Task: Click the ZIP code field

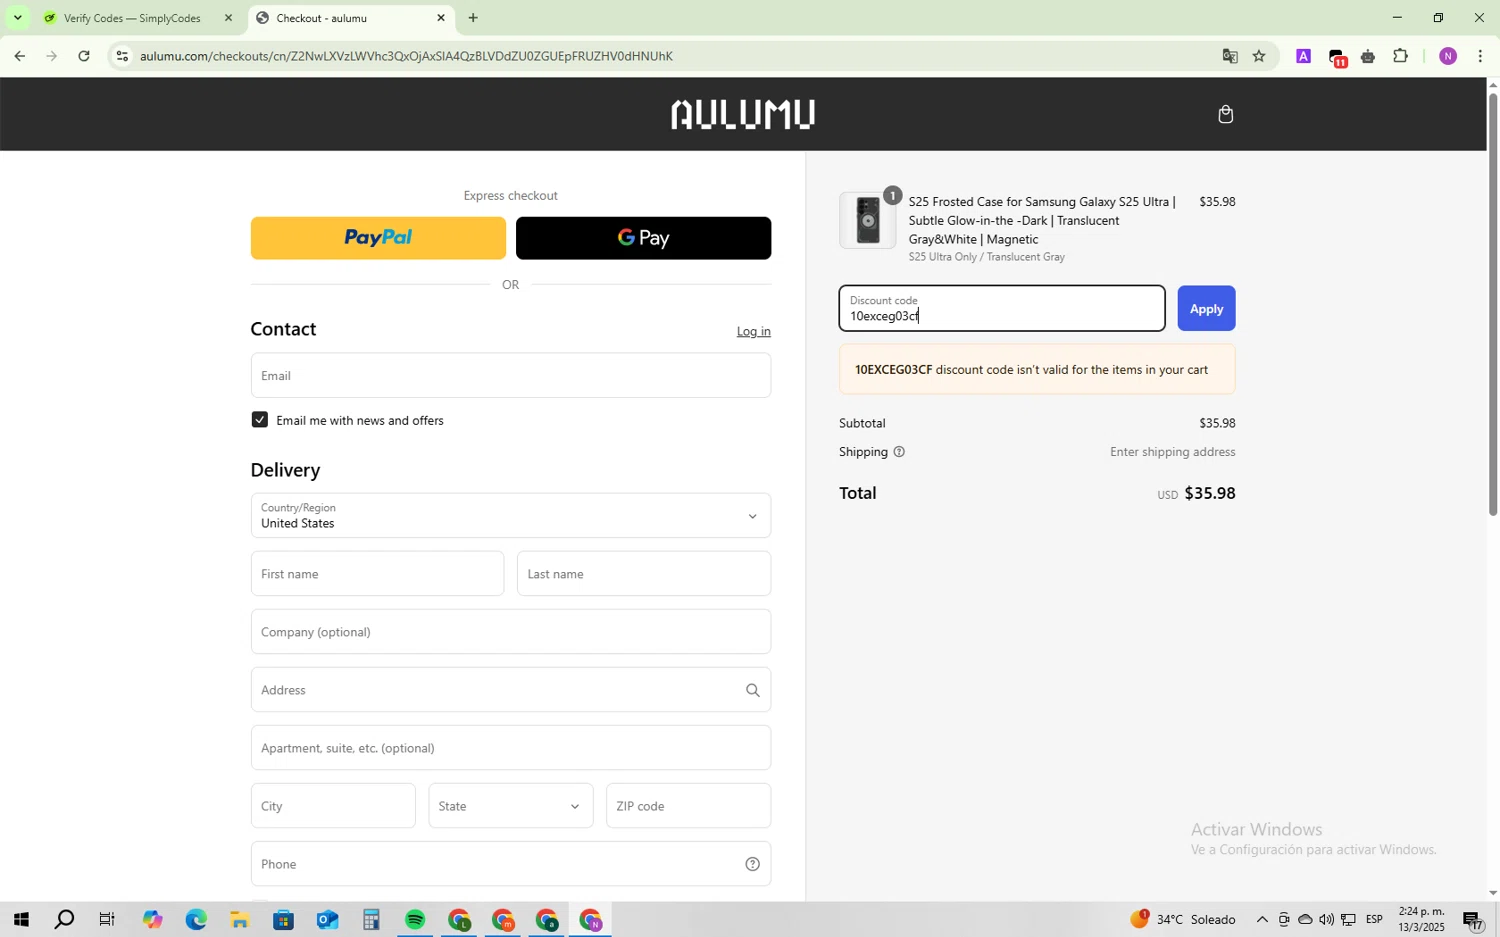Action: click(x=688, y=806)
